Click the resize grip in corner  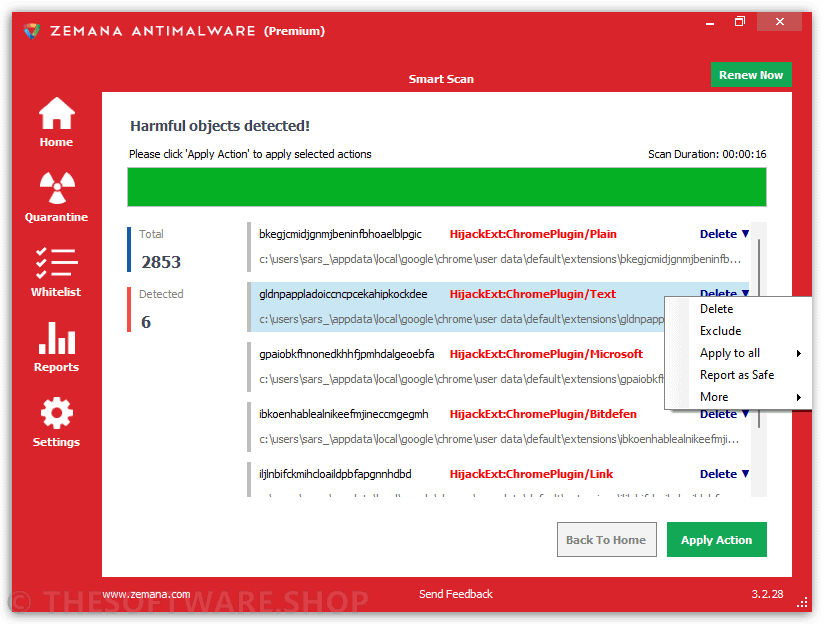pyautogui.click(x=802, y=602)
